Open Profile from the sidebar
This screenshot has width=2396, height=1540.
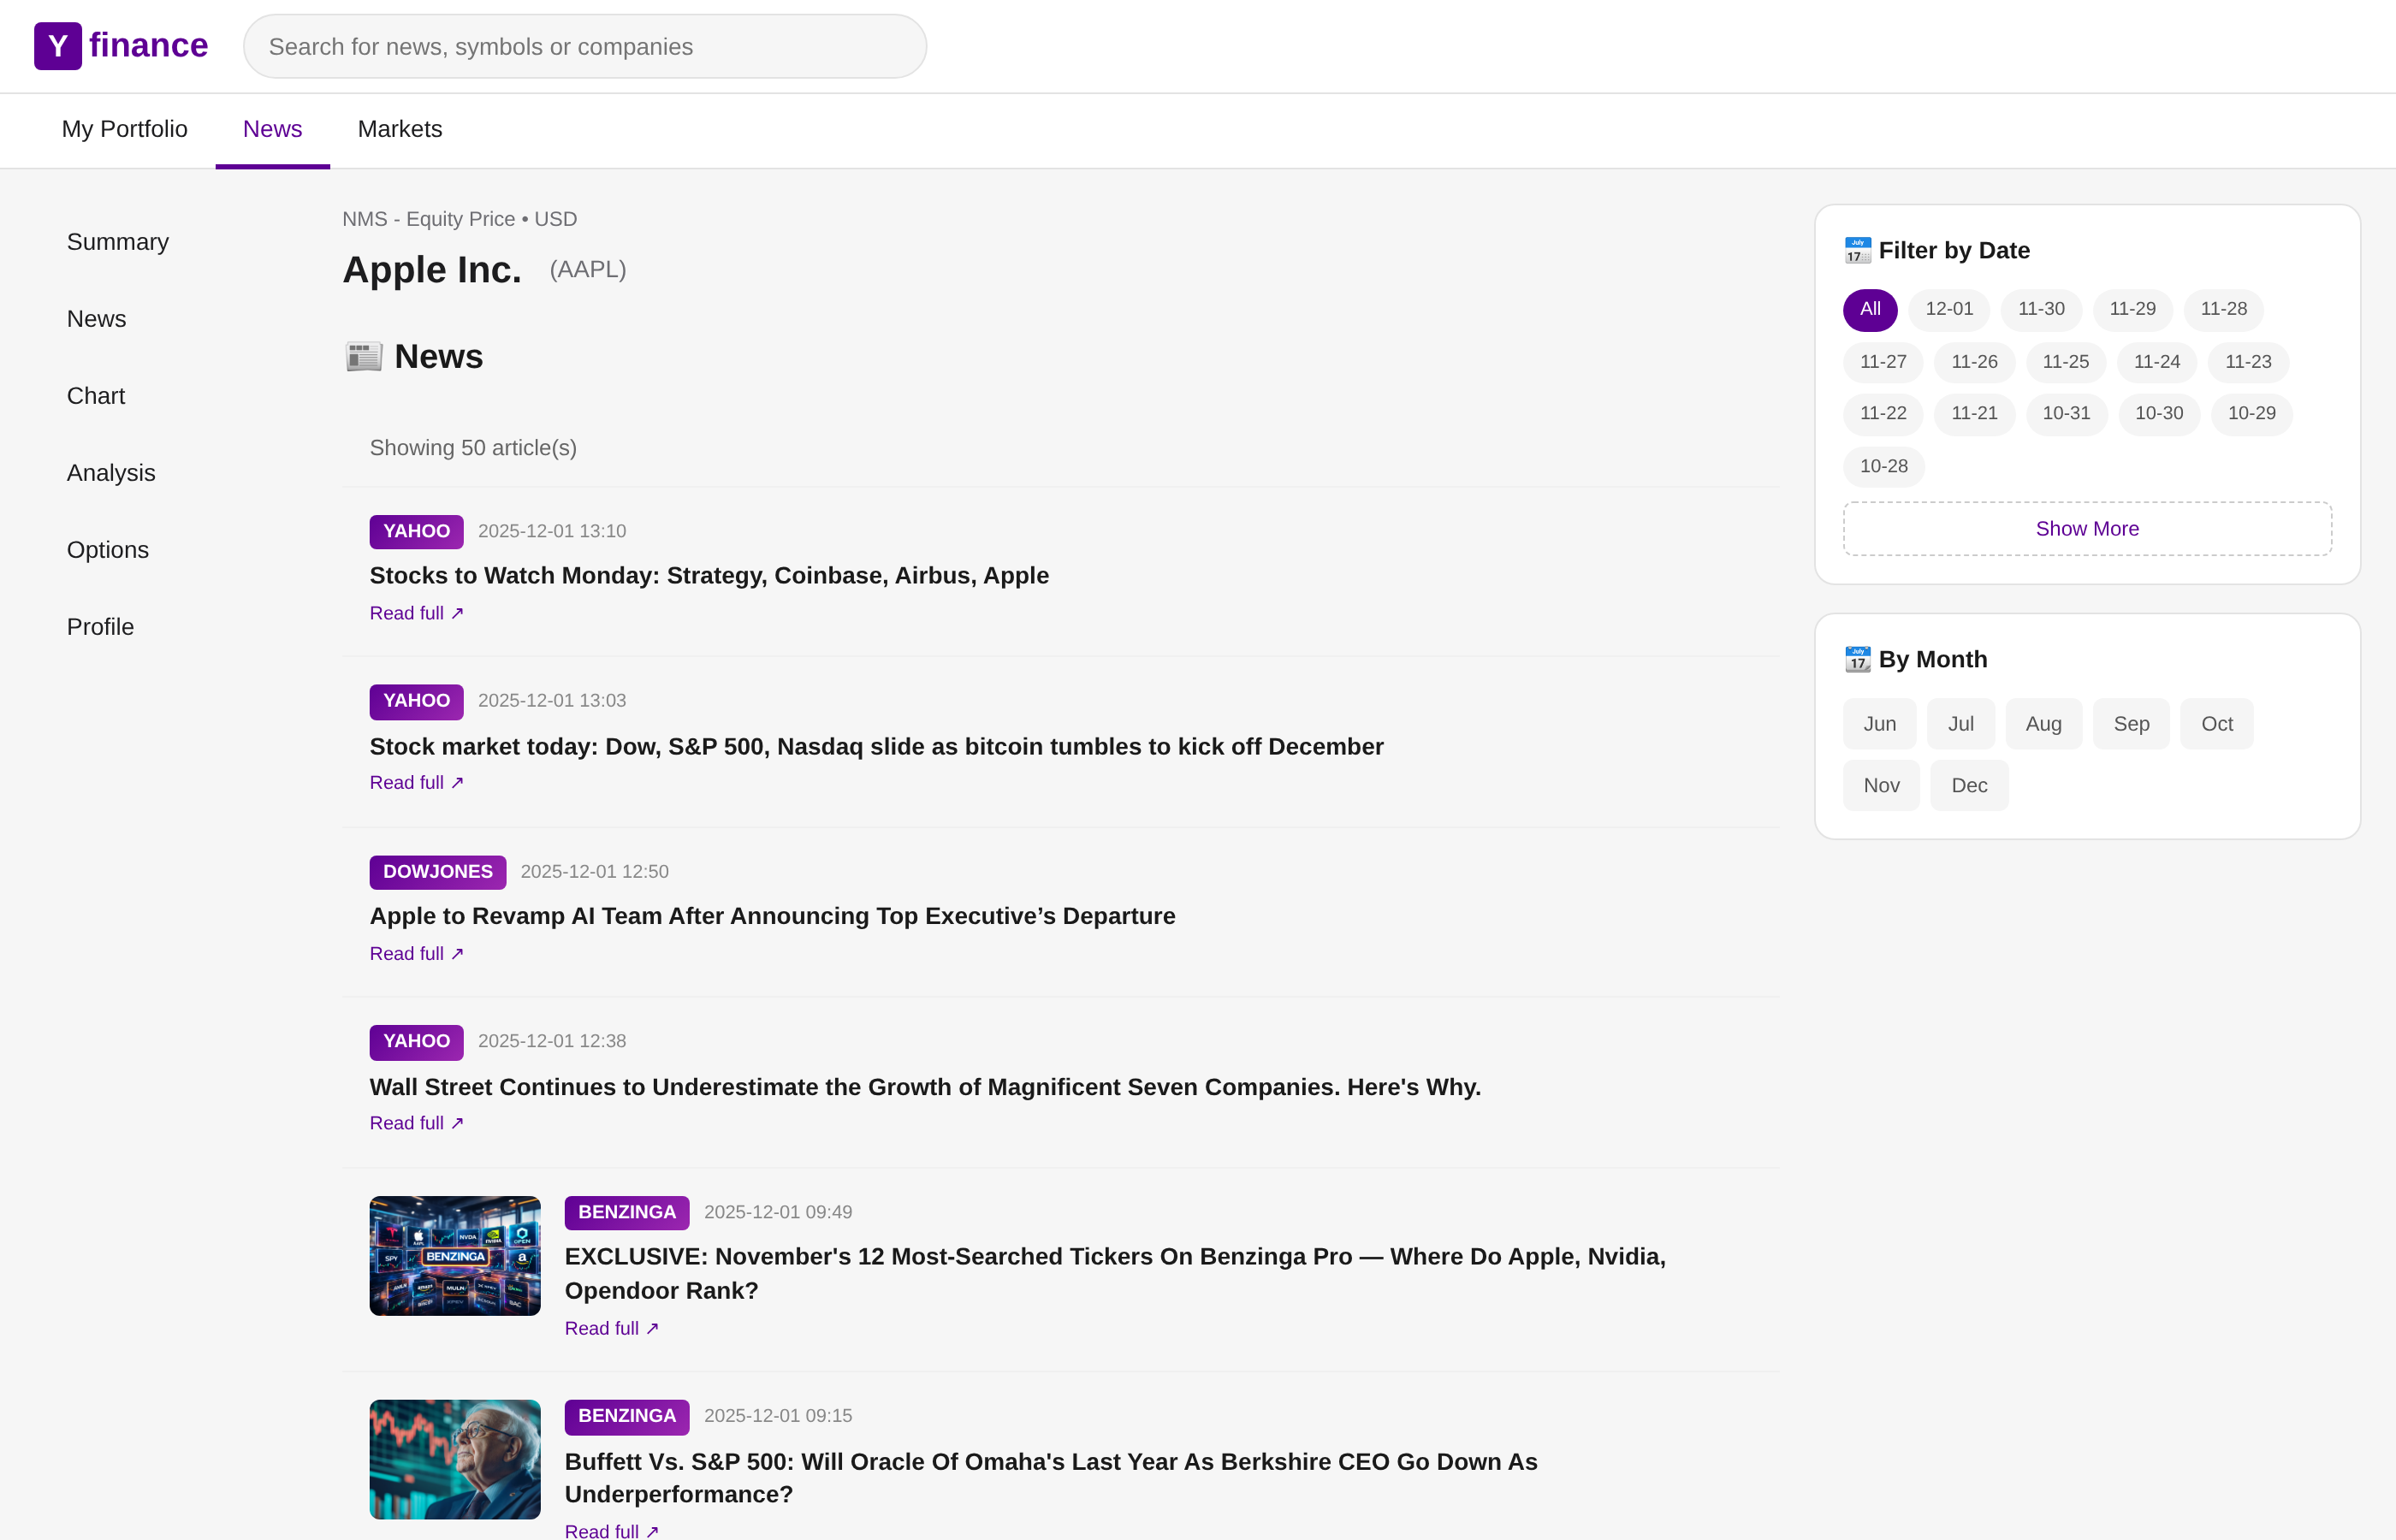pos(100,627)
